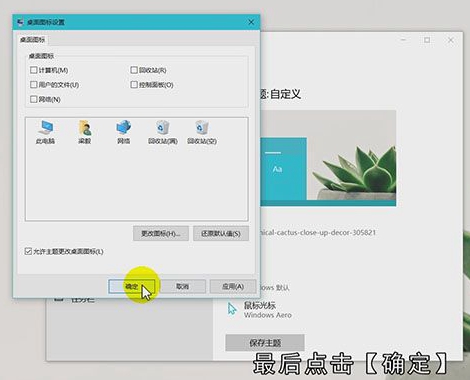Maximize the Settings window
This screenshot has height=380, width=470.
[427, 40]
